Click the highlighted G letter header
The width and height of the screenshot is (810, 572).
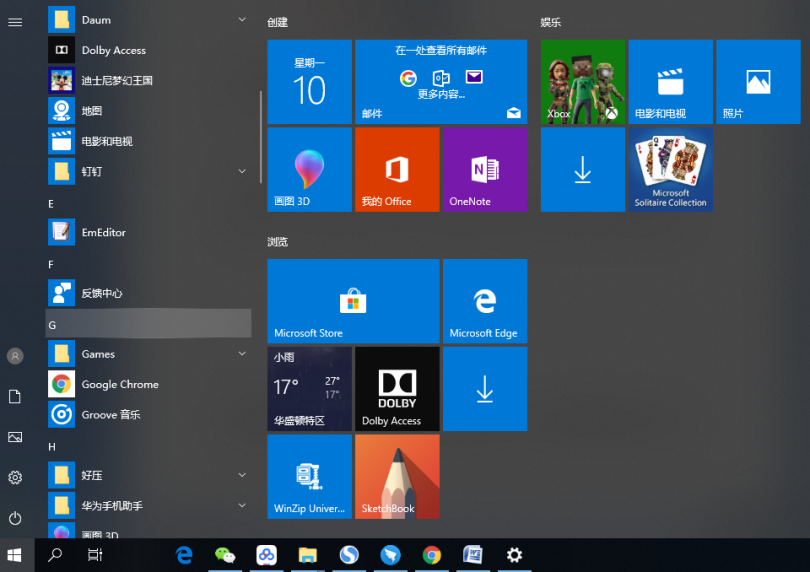(x=149, y=324)
